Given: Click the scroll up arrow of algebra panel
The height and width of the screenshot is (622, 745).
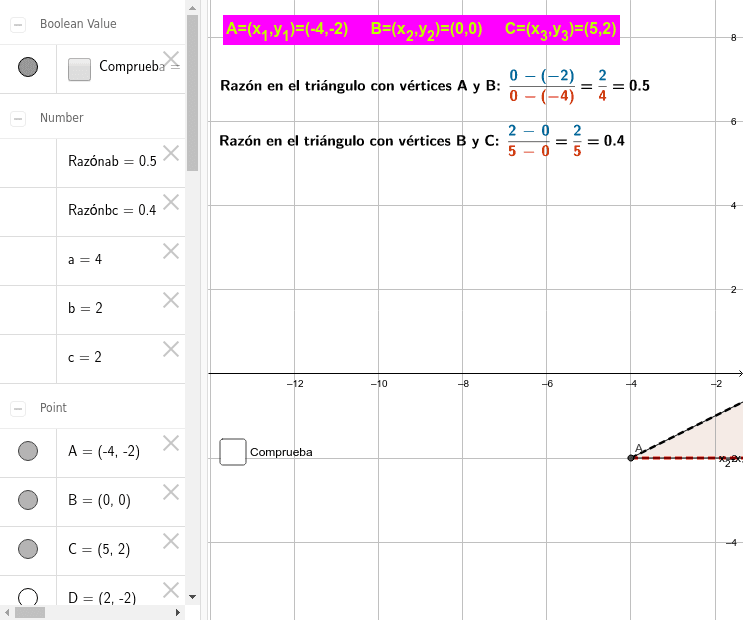Looking at the screenshot, I should click(192, 8).
